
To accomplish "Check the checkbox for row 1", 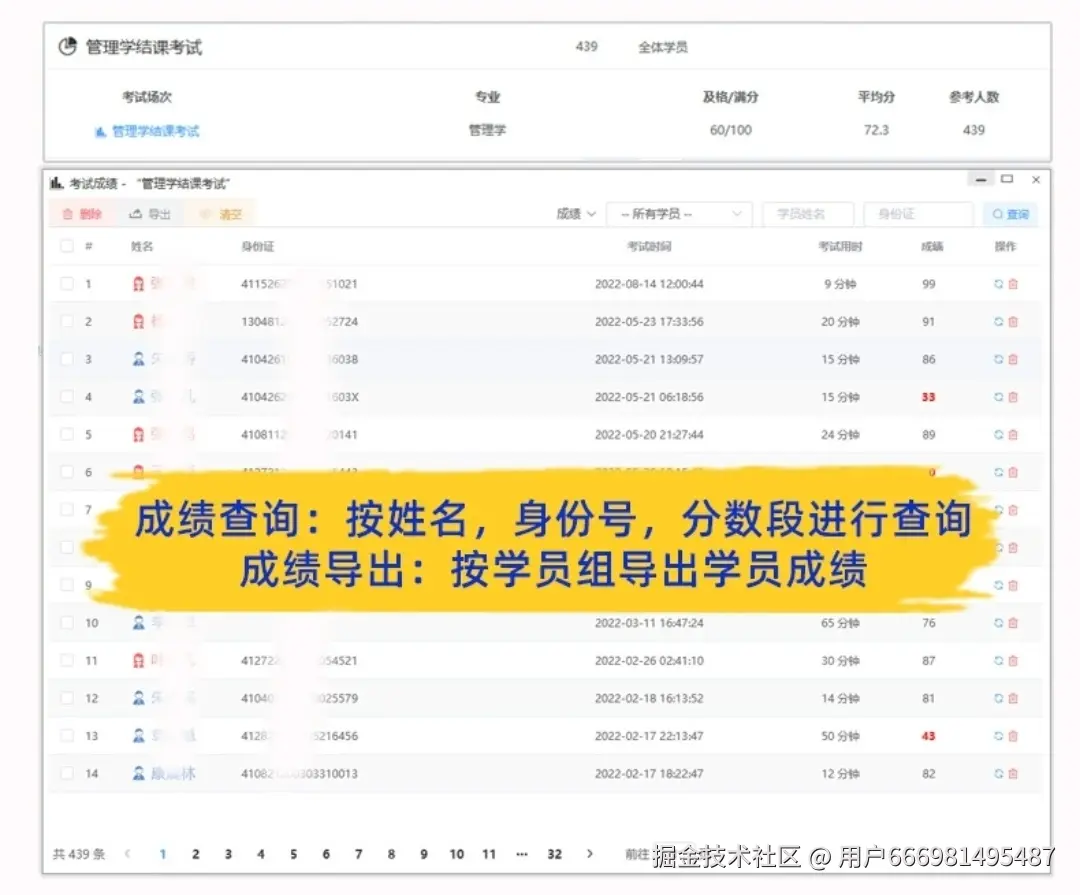I will coord(67,283).
